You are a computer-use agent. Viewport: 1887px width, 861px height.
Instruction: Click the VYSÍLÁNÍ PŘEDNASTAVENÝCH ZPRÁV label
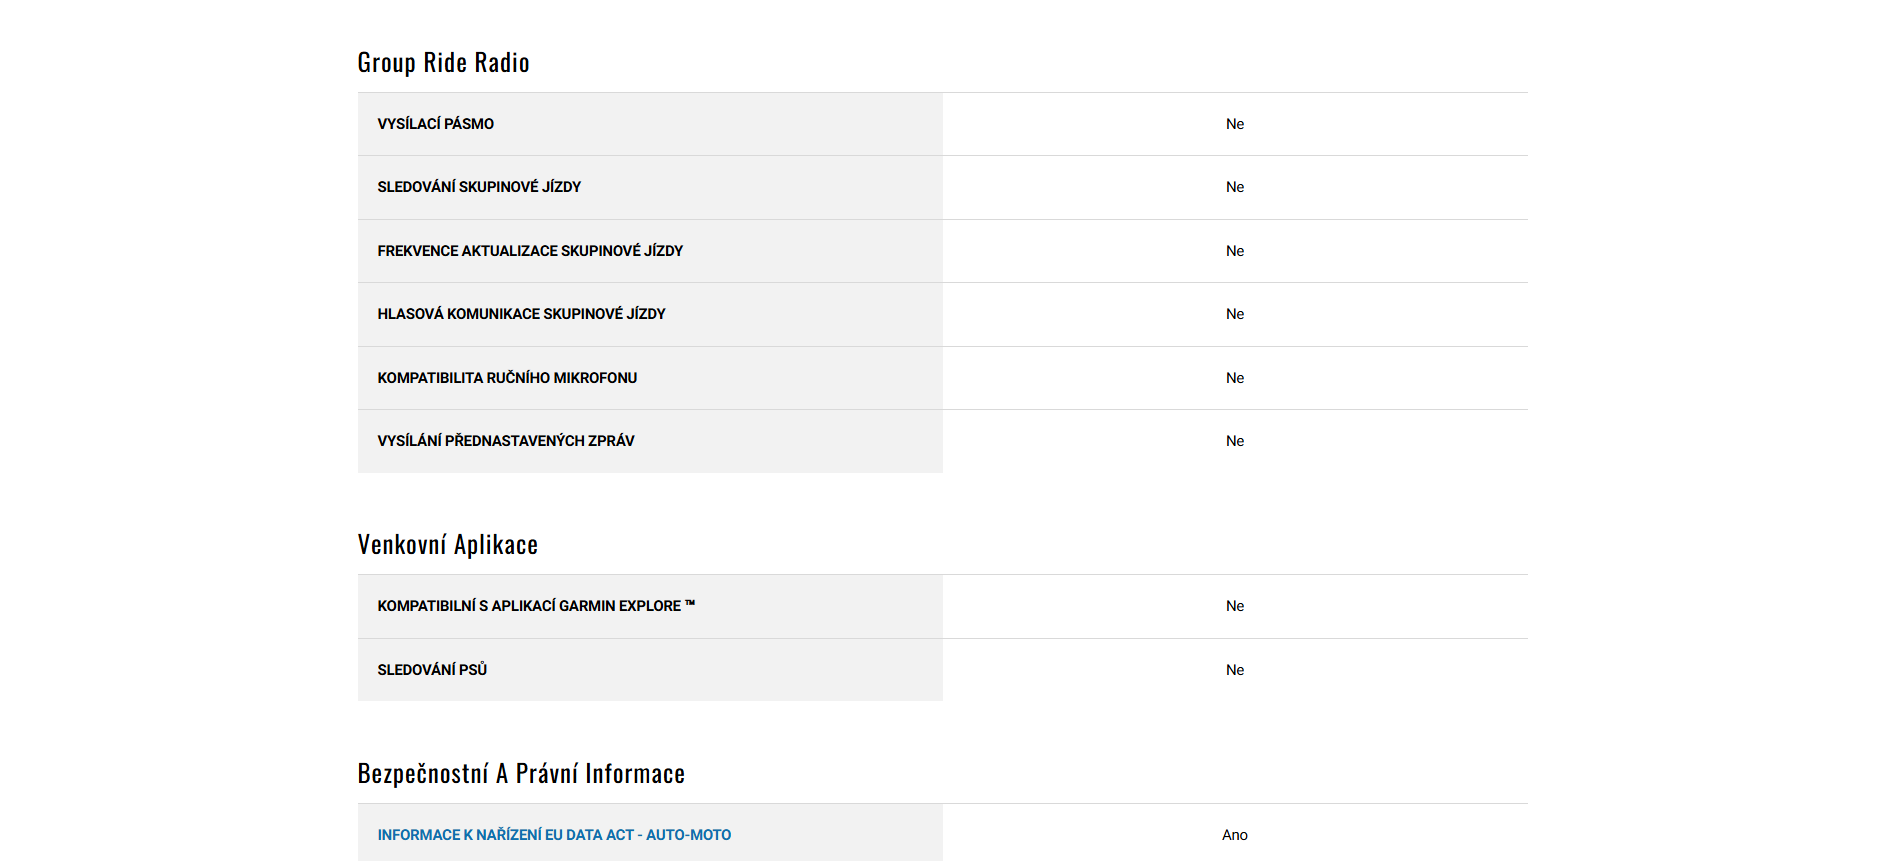(505, 441)
